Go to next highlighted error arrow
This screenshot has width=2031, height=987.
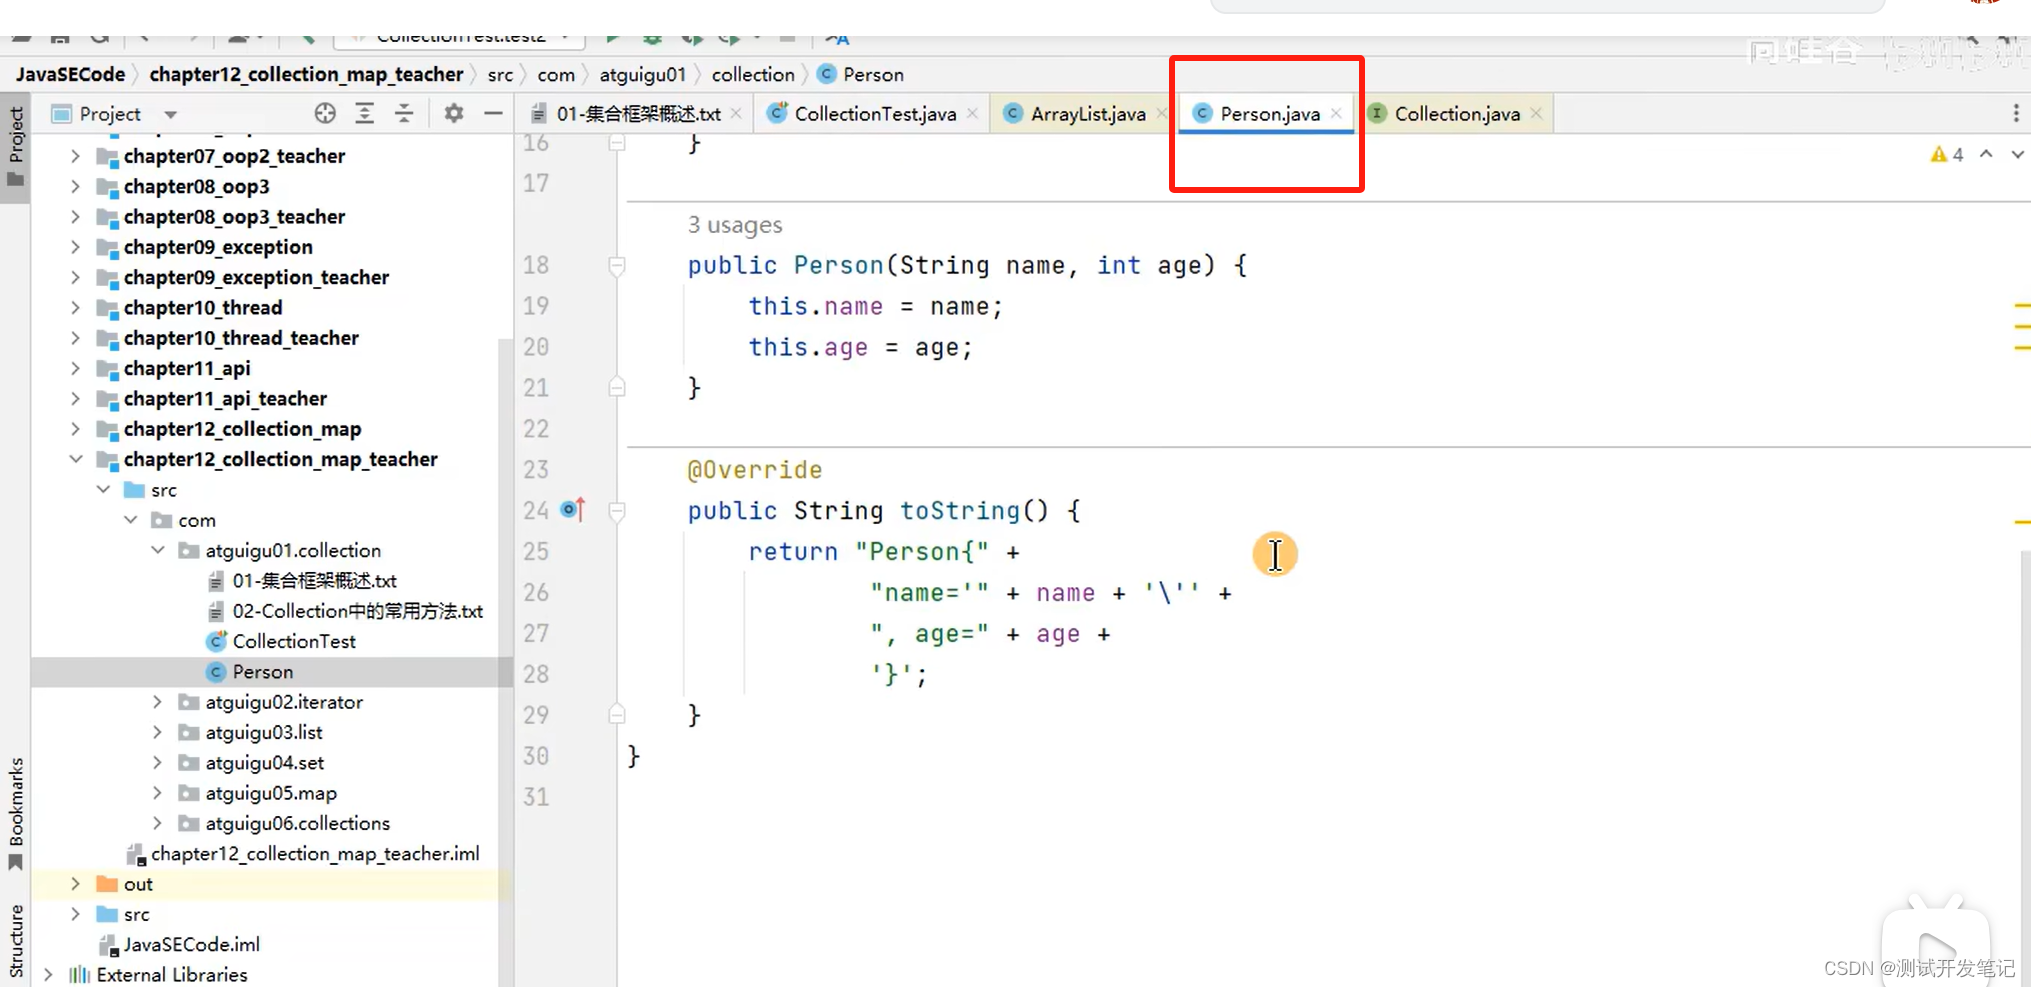[x=2017, y=155]
